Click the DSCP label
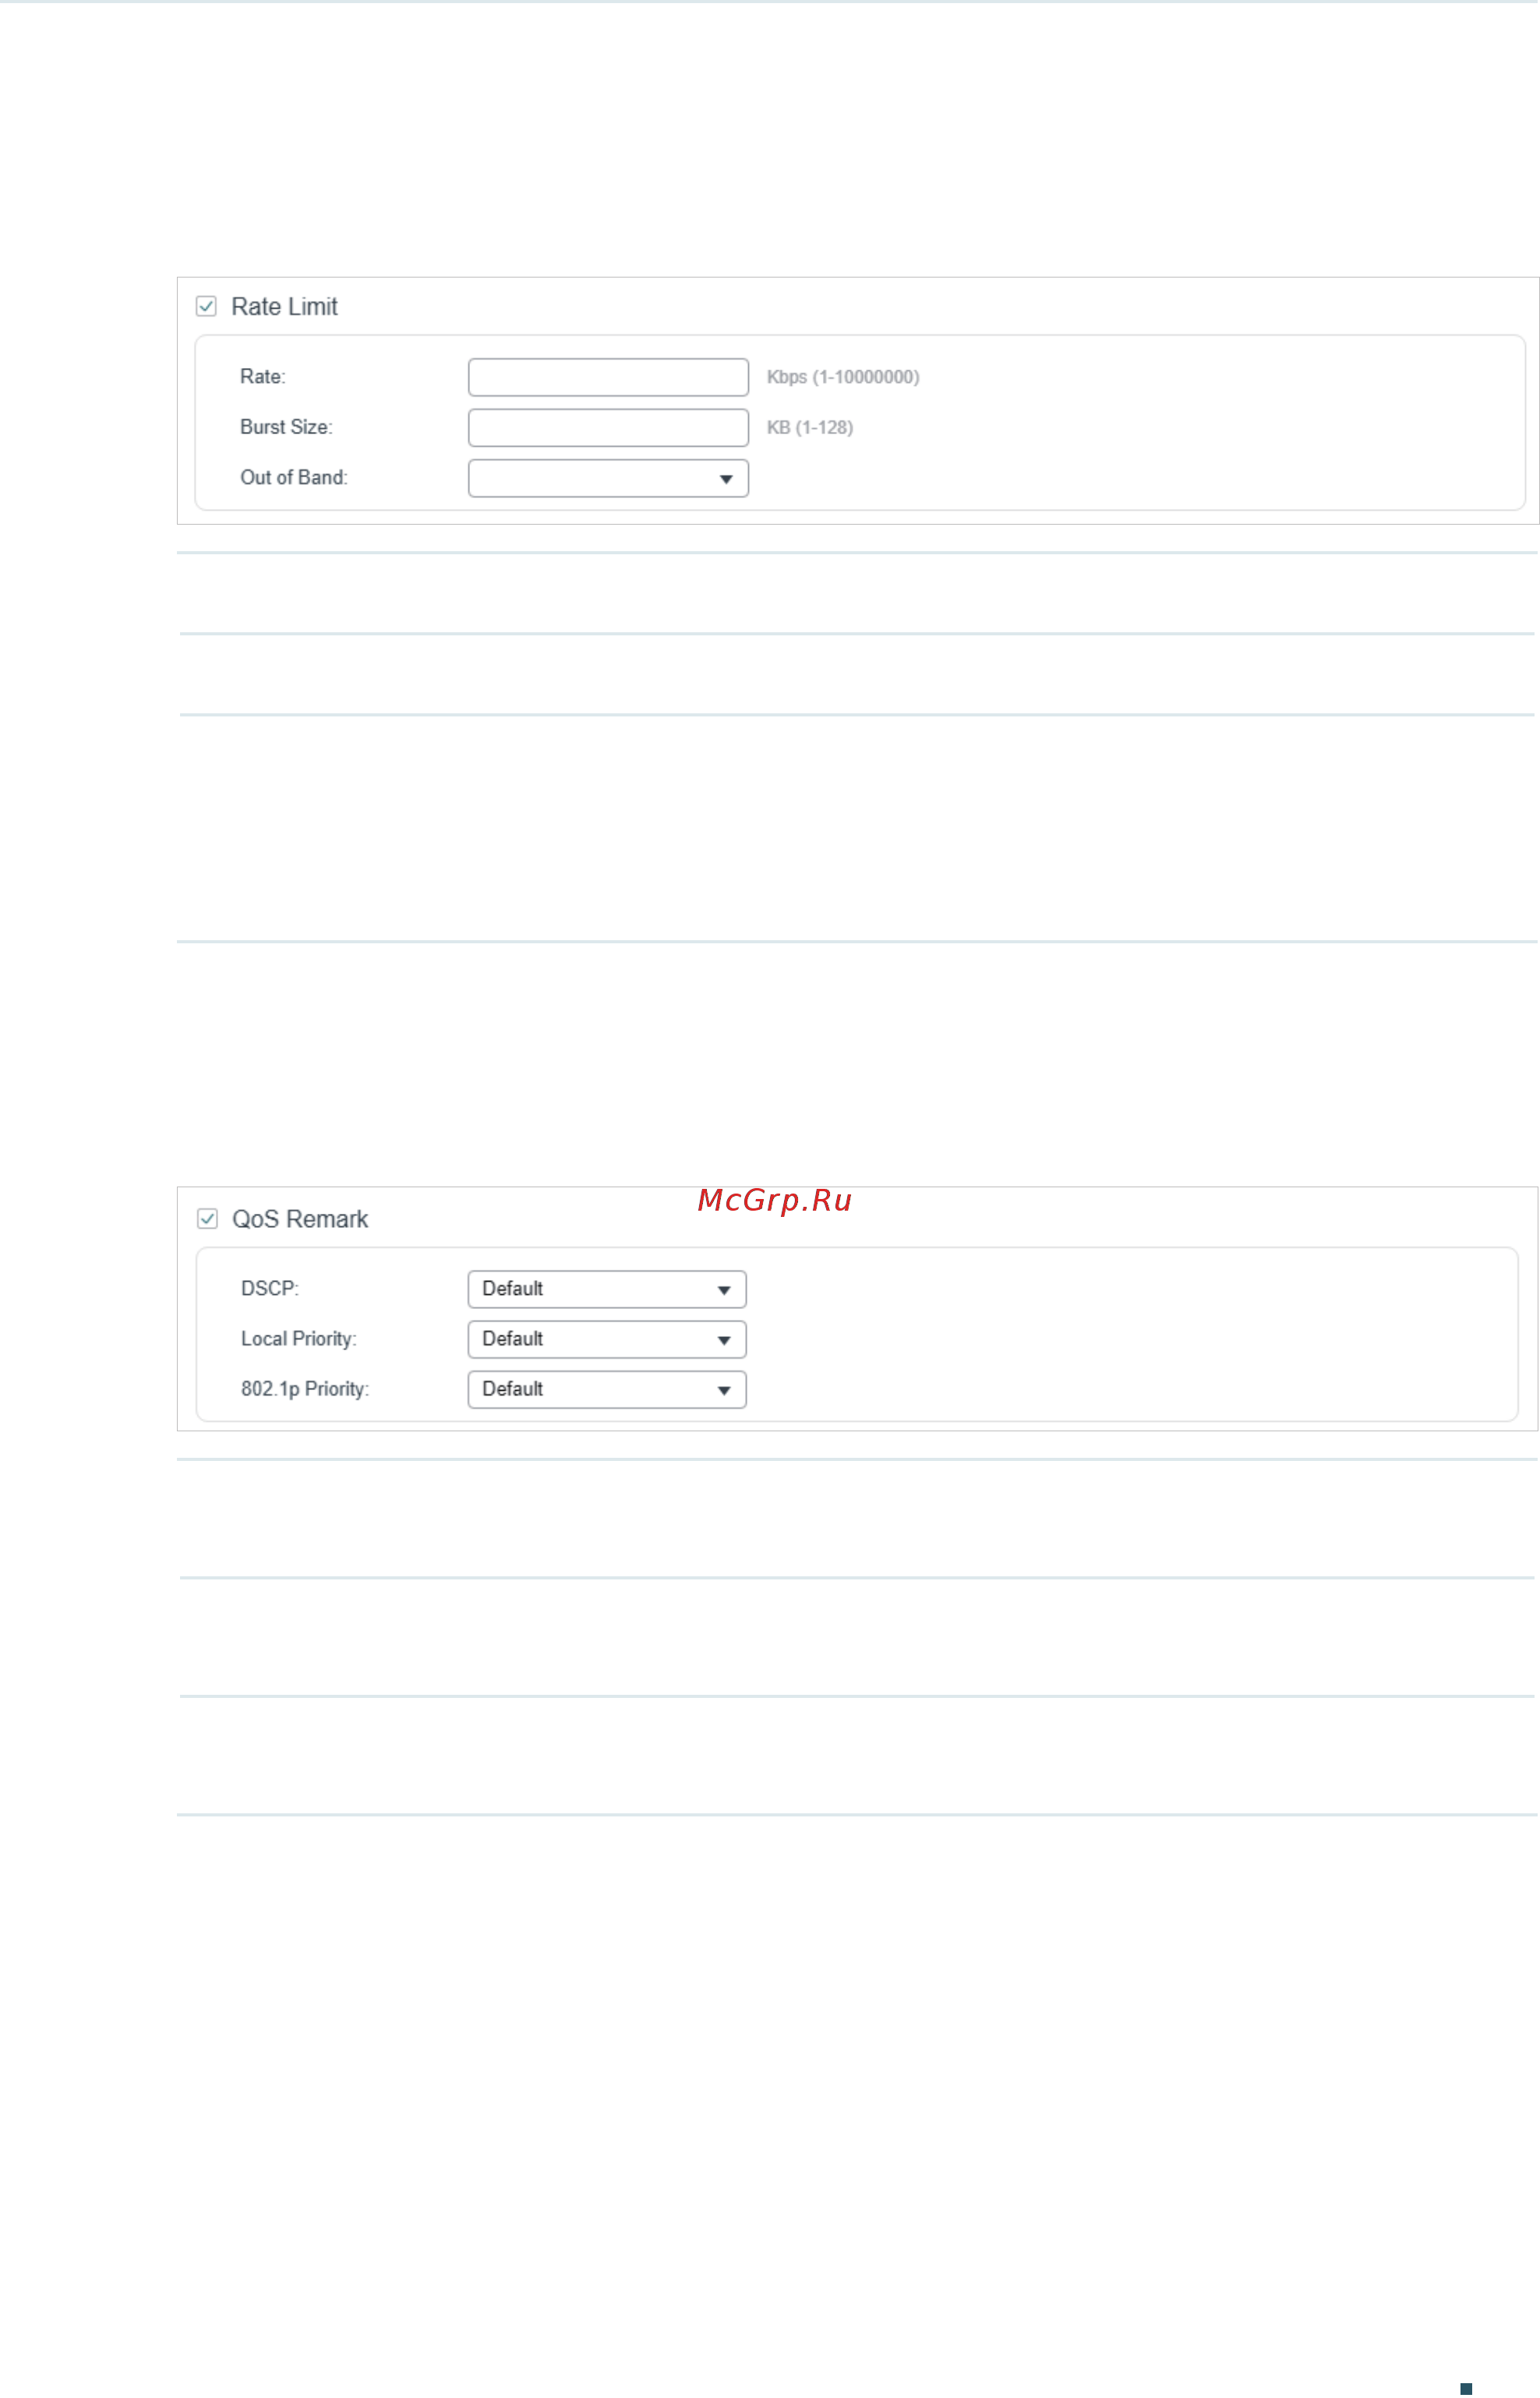 270,1289
